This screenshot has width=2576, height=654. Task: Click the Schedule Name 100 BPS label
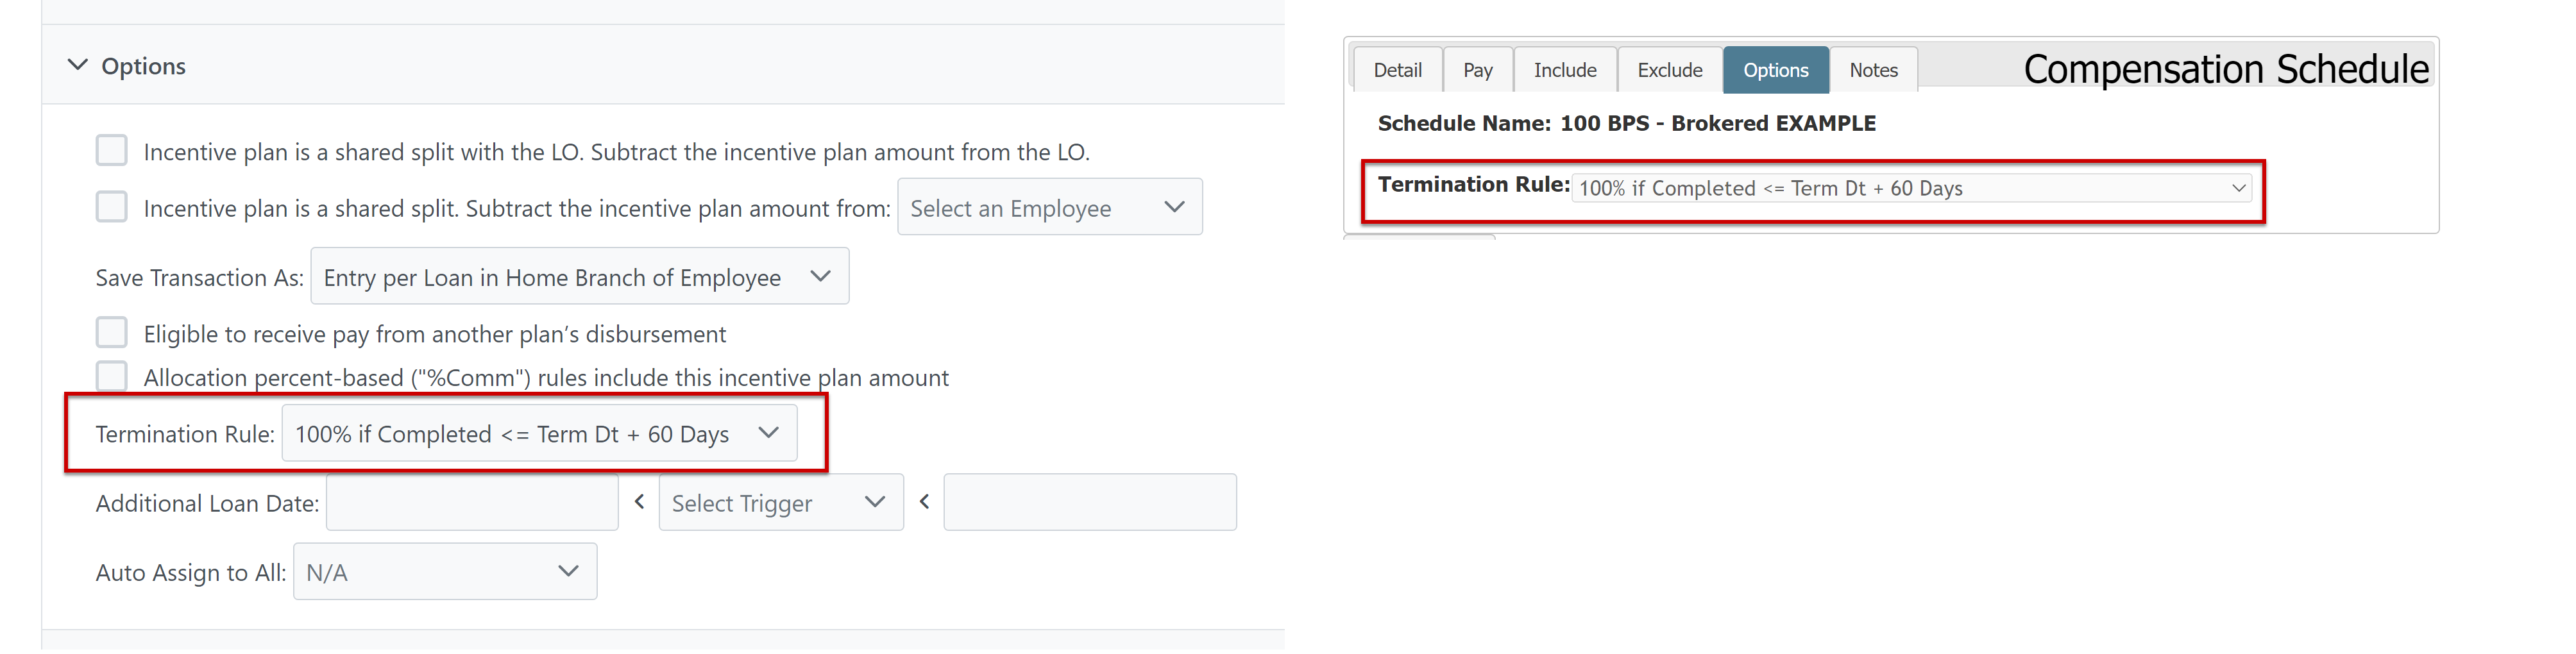1626,123
